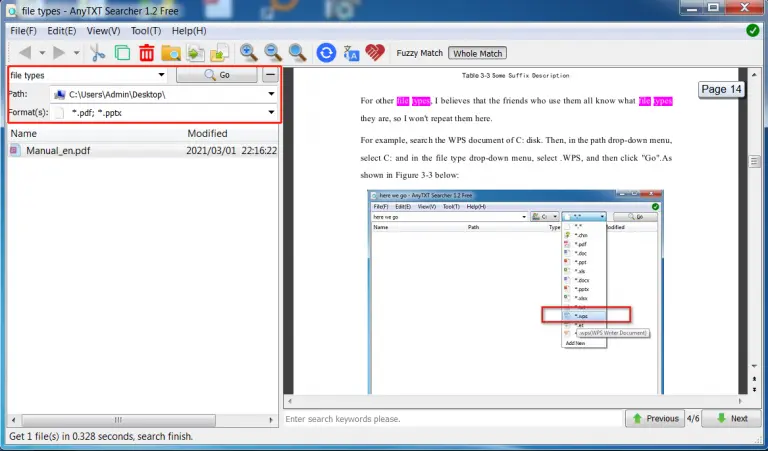
Task: Click the first highlighted 'file' word in the preview
Action: (x=403, y=101)
